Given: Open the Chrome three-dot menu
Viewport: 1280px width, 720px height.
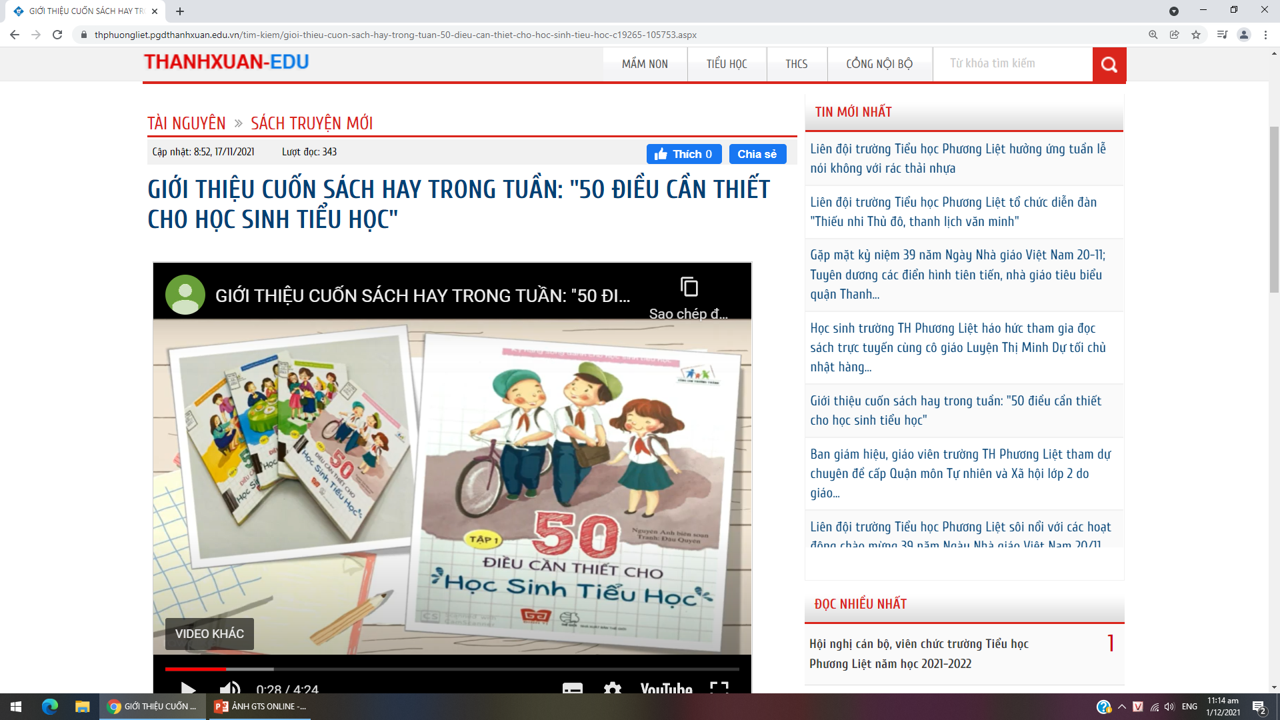Looking at the screenshot, I should click(1266, 34).
